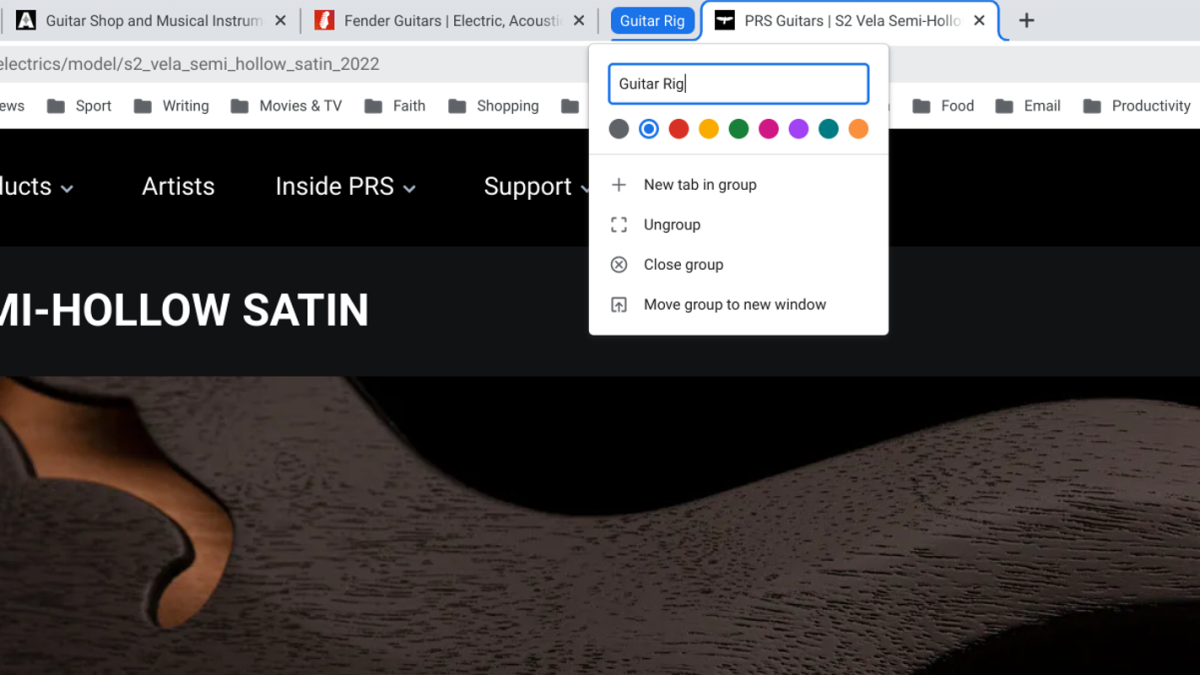
Task: Open the Email bookmarks folder
Action: pos(1027,106)
